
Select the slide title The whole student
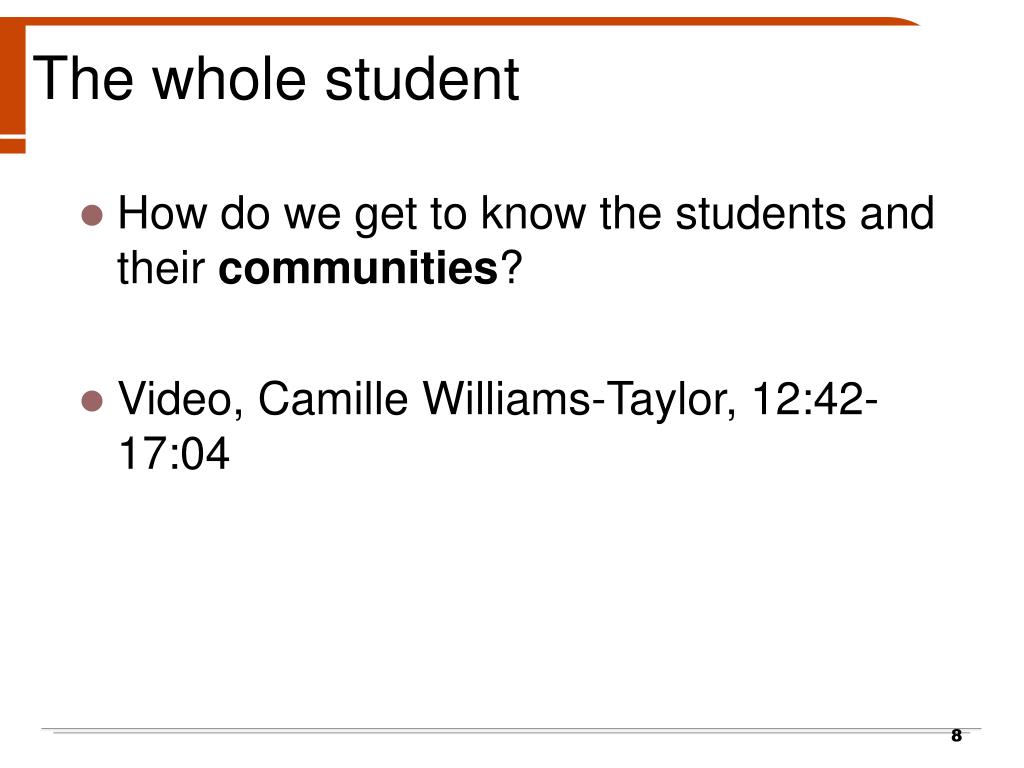pos(276,79)
